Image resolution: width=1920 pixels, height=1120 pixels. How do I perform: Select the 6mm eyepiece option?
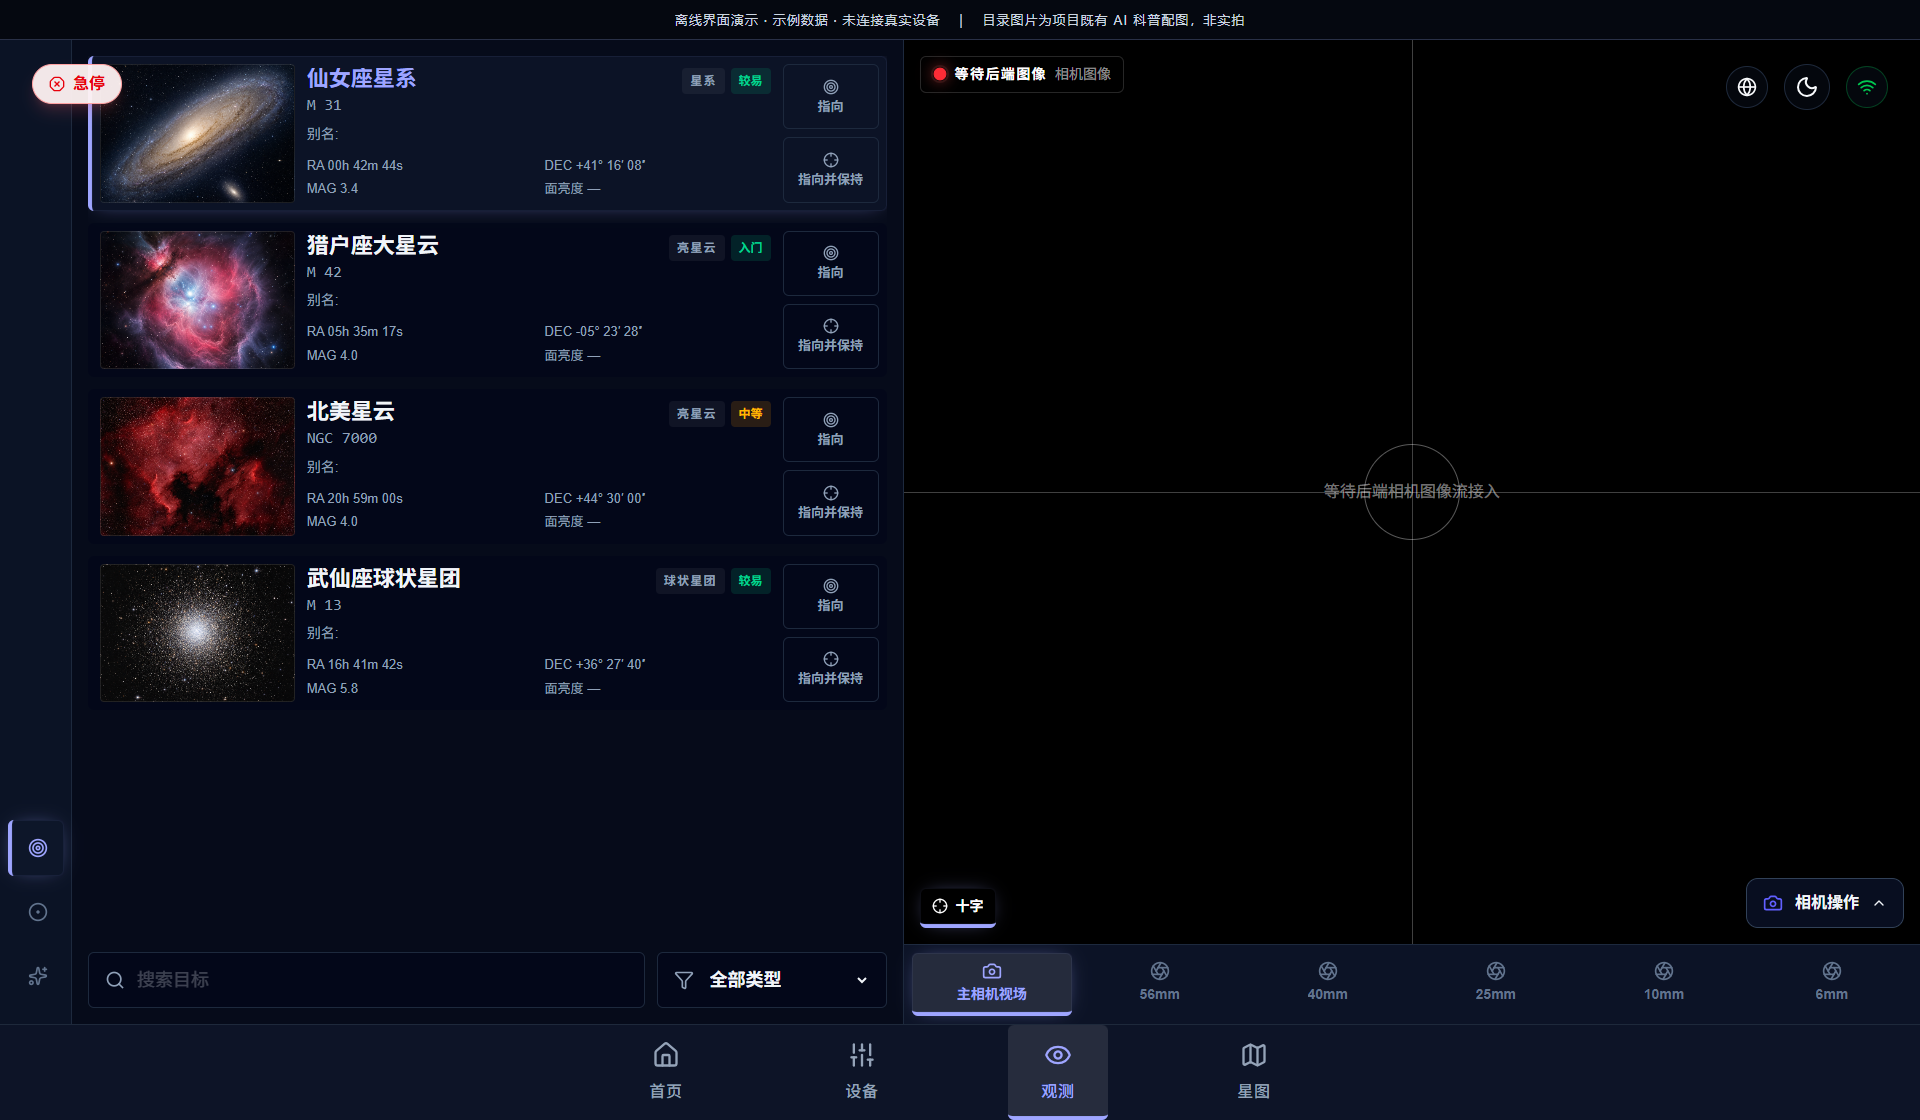click(x=1832, y=983)
